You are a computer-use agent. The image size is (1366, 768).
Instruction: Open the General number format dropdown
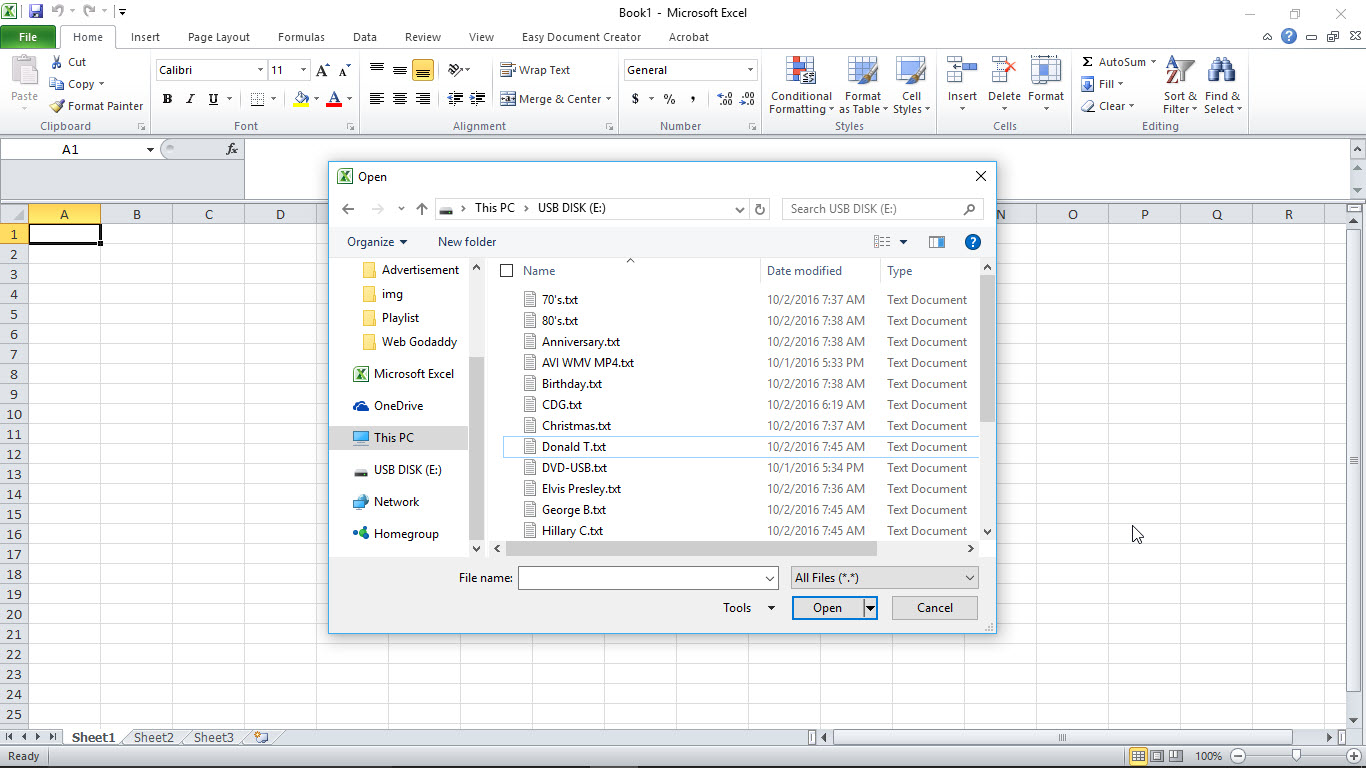(x=750, y=70)
